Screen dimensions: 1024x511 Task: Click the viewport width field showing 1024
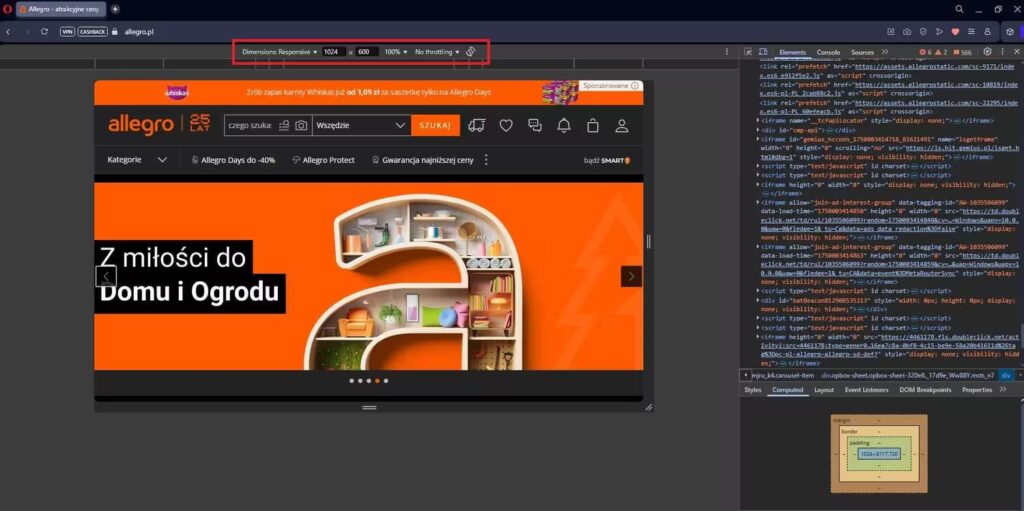click(334, 52)
